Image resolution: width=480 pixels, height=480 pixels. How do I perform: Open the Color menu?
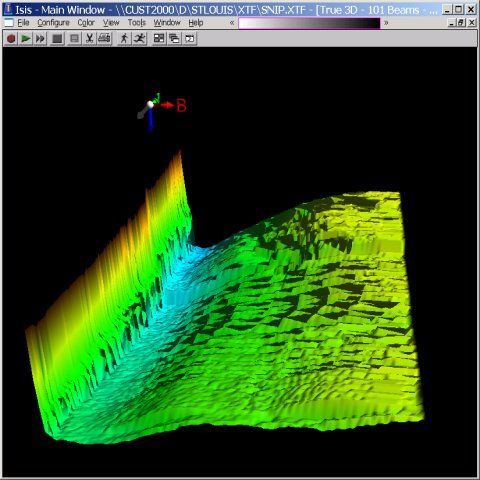coord(86,23)
